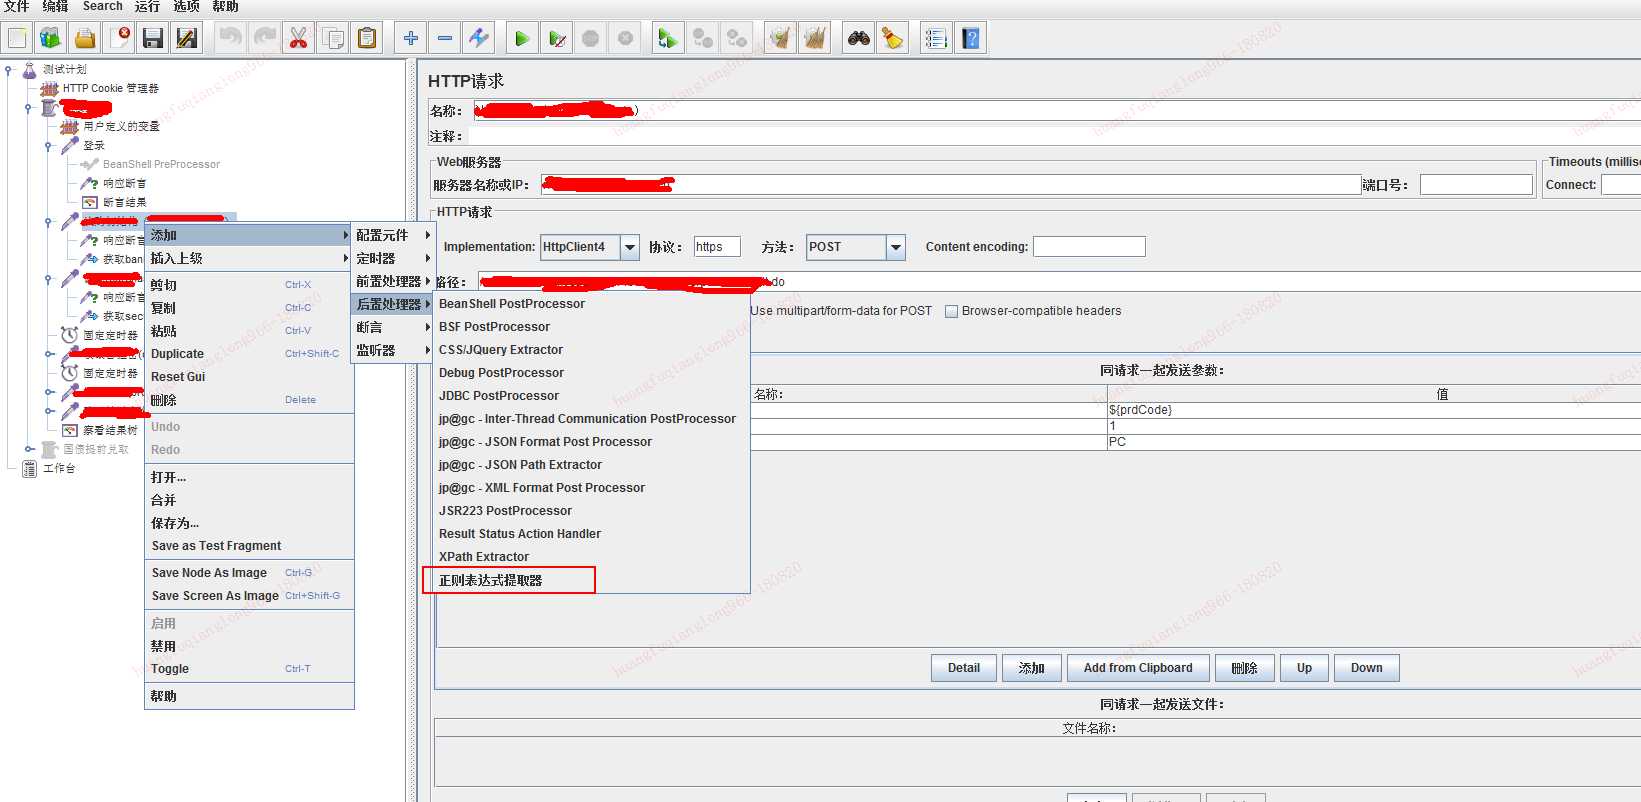Choose Reset Gui in the context menu

click(249, 377)
